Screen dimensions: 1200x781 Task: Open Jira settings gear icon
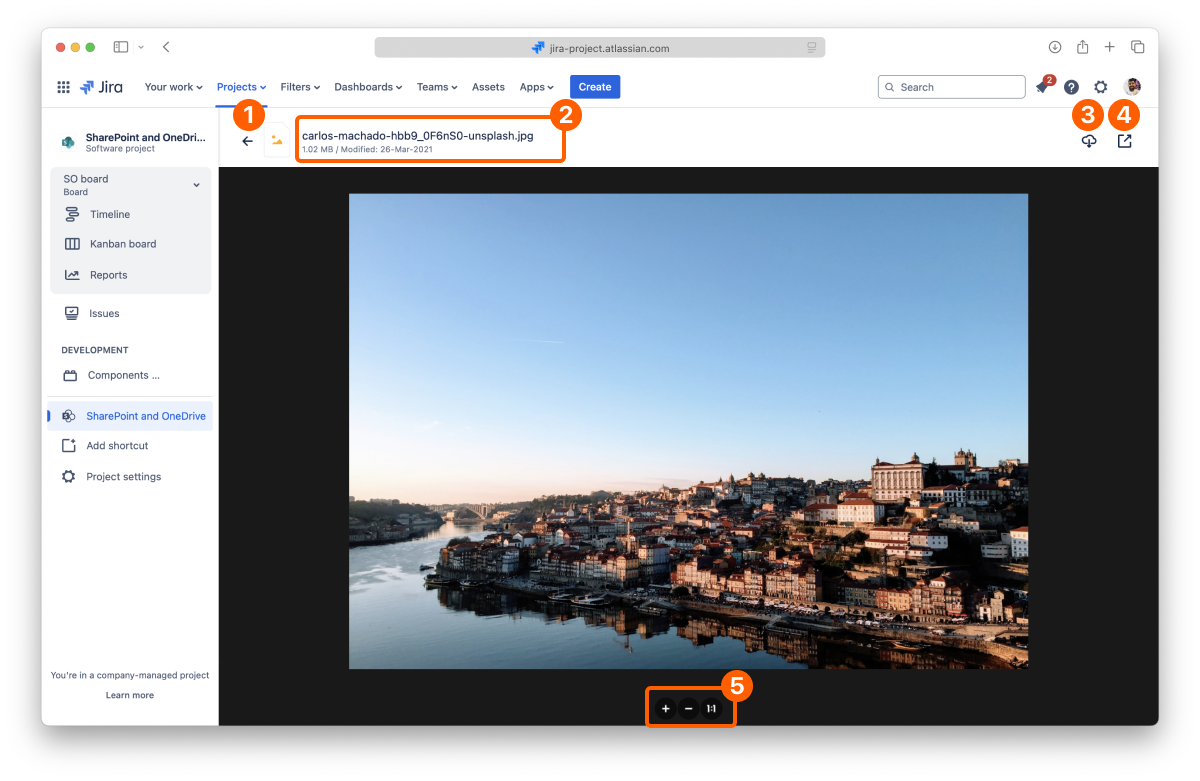point(1100,87)
